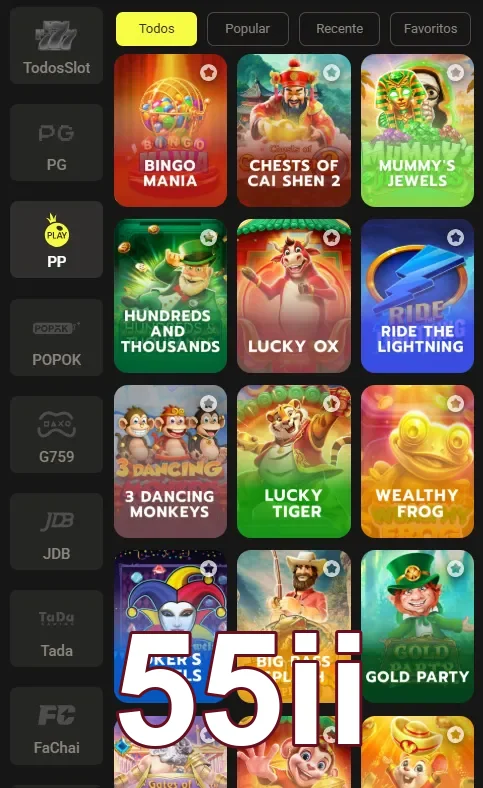Select the Todos filter tab
483x788 pixels.
tap(156, 29)
